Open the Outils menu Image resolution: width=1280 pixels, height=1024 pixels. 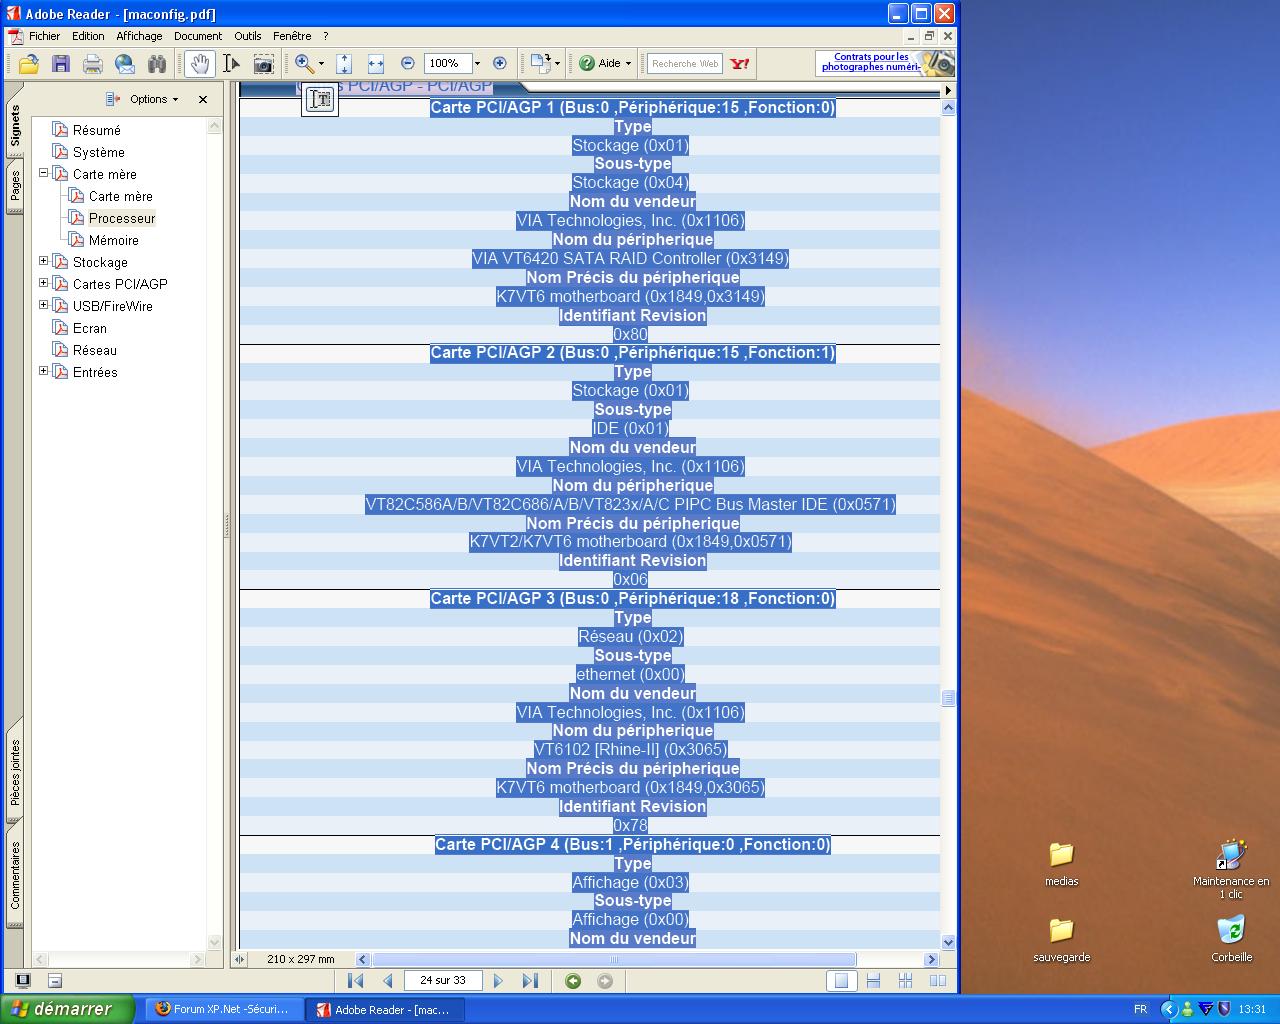coord(248,36)
